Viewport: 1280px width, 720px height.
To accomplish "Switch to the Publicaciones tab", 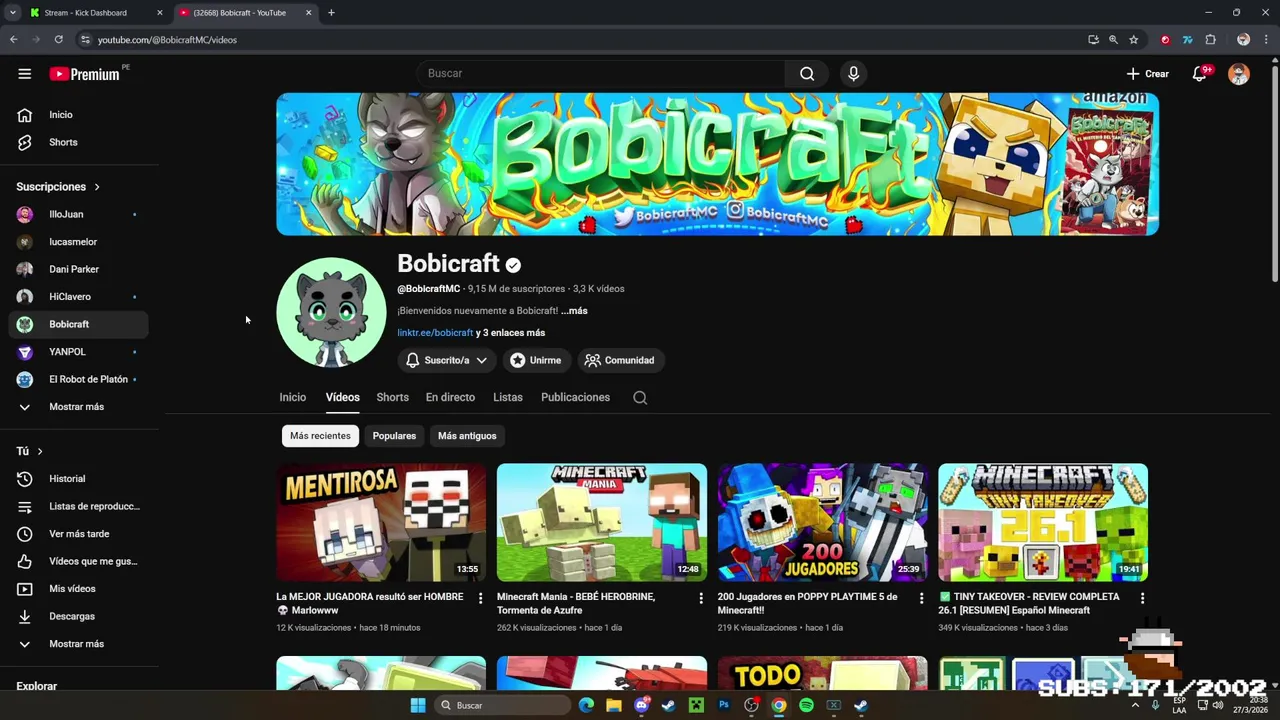I will [575, 398].
